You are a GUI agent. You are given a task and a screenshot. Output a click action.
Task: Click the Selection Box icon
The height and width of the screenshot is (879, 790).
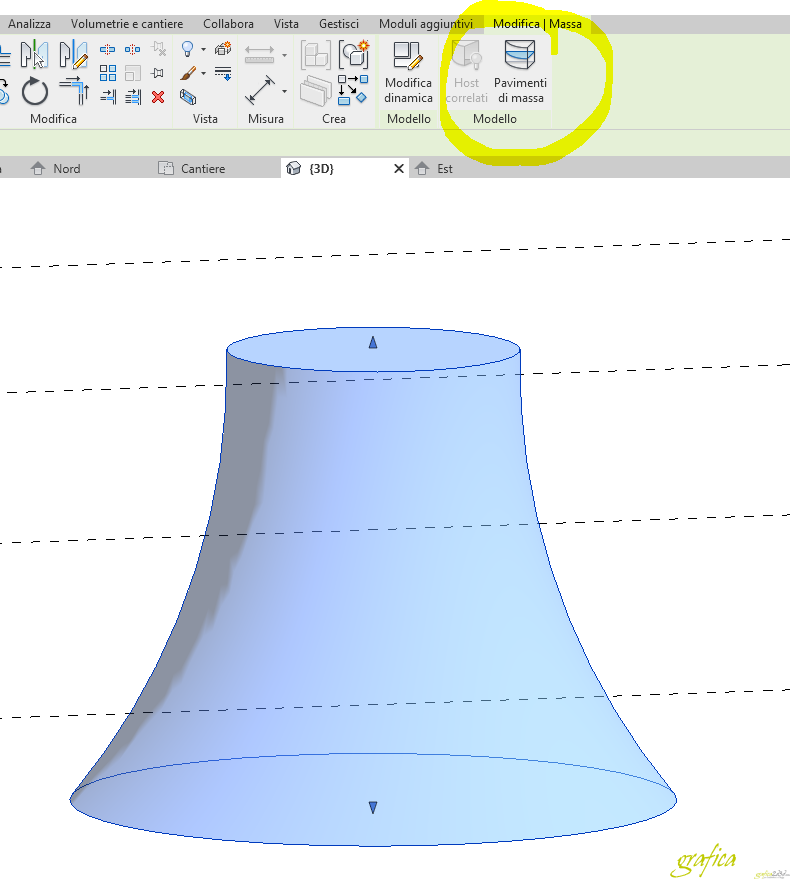188,97
